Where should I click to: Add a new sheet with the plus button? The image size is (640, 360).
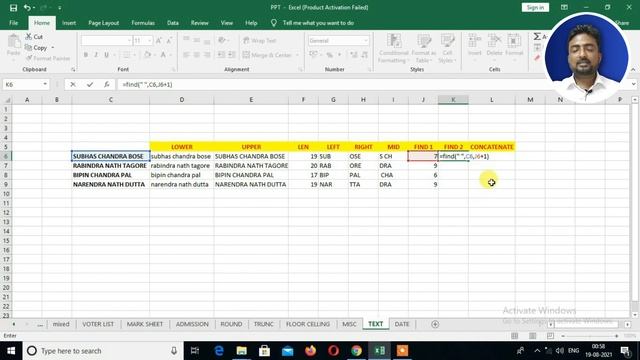pyautogui.click(x=435, y=324)
